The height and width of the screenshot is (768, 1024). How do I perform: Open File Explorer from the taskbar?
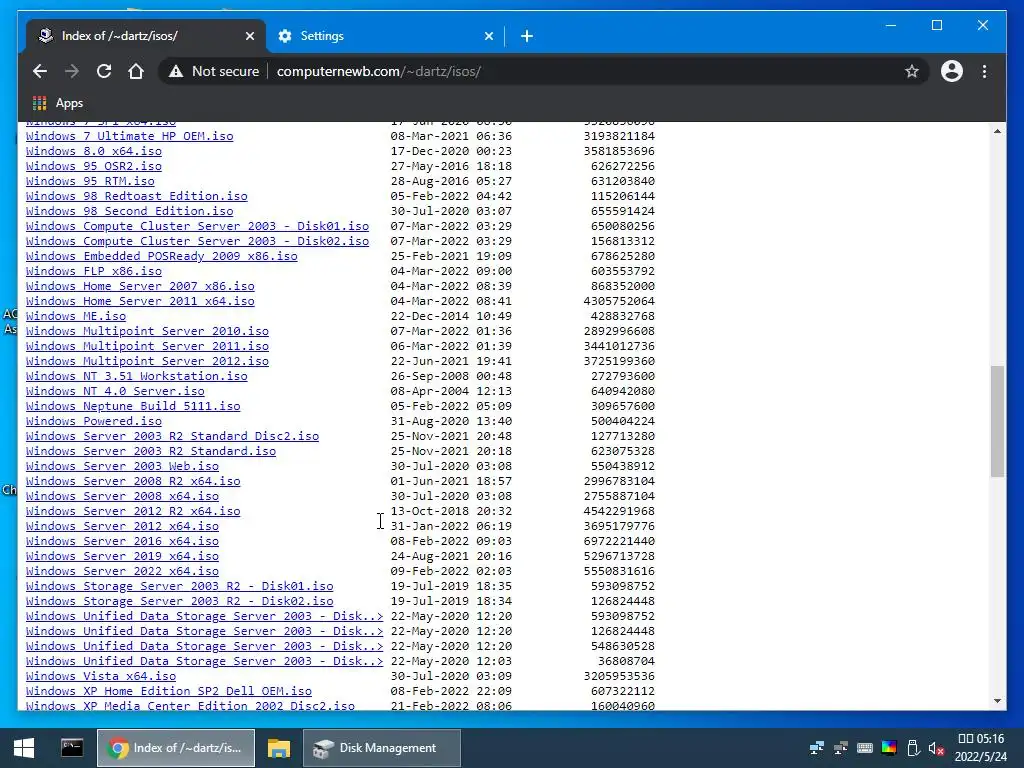[x=279, y=748]
